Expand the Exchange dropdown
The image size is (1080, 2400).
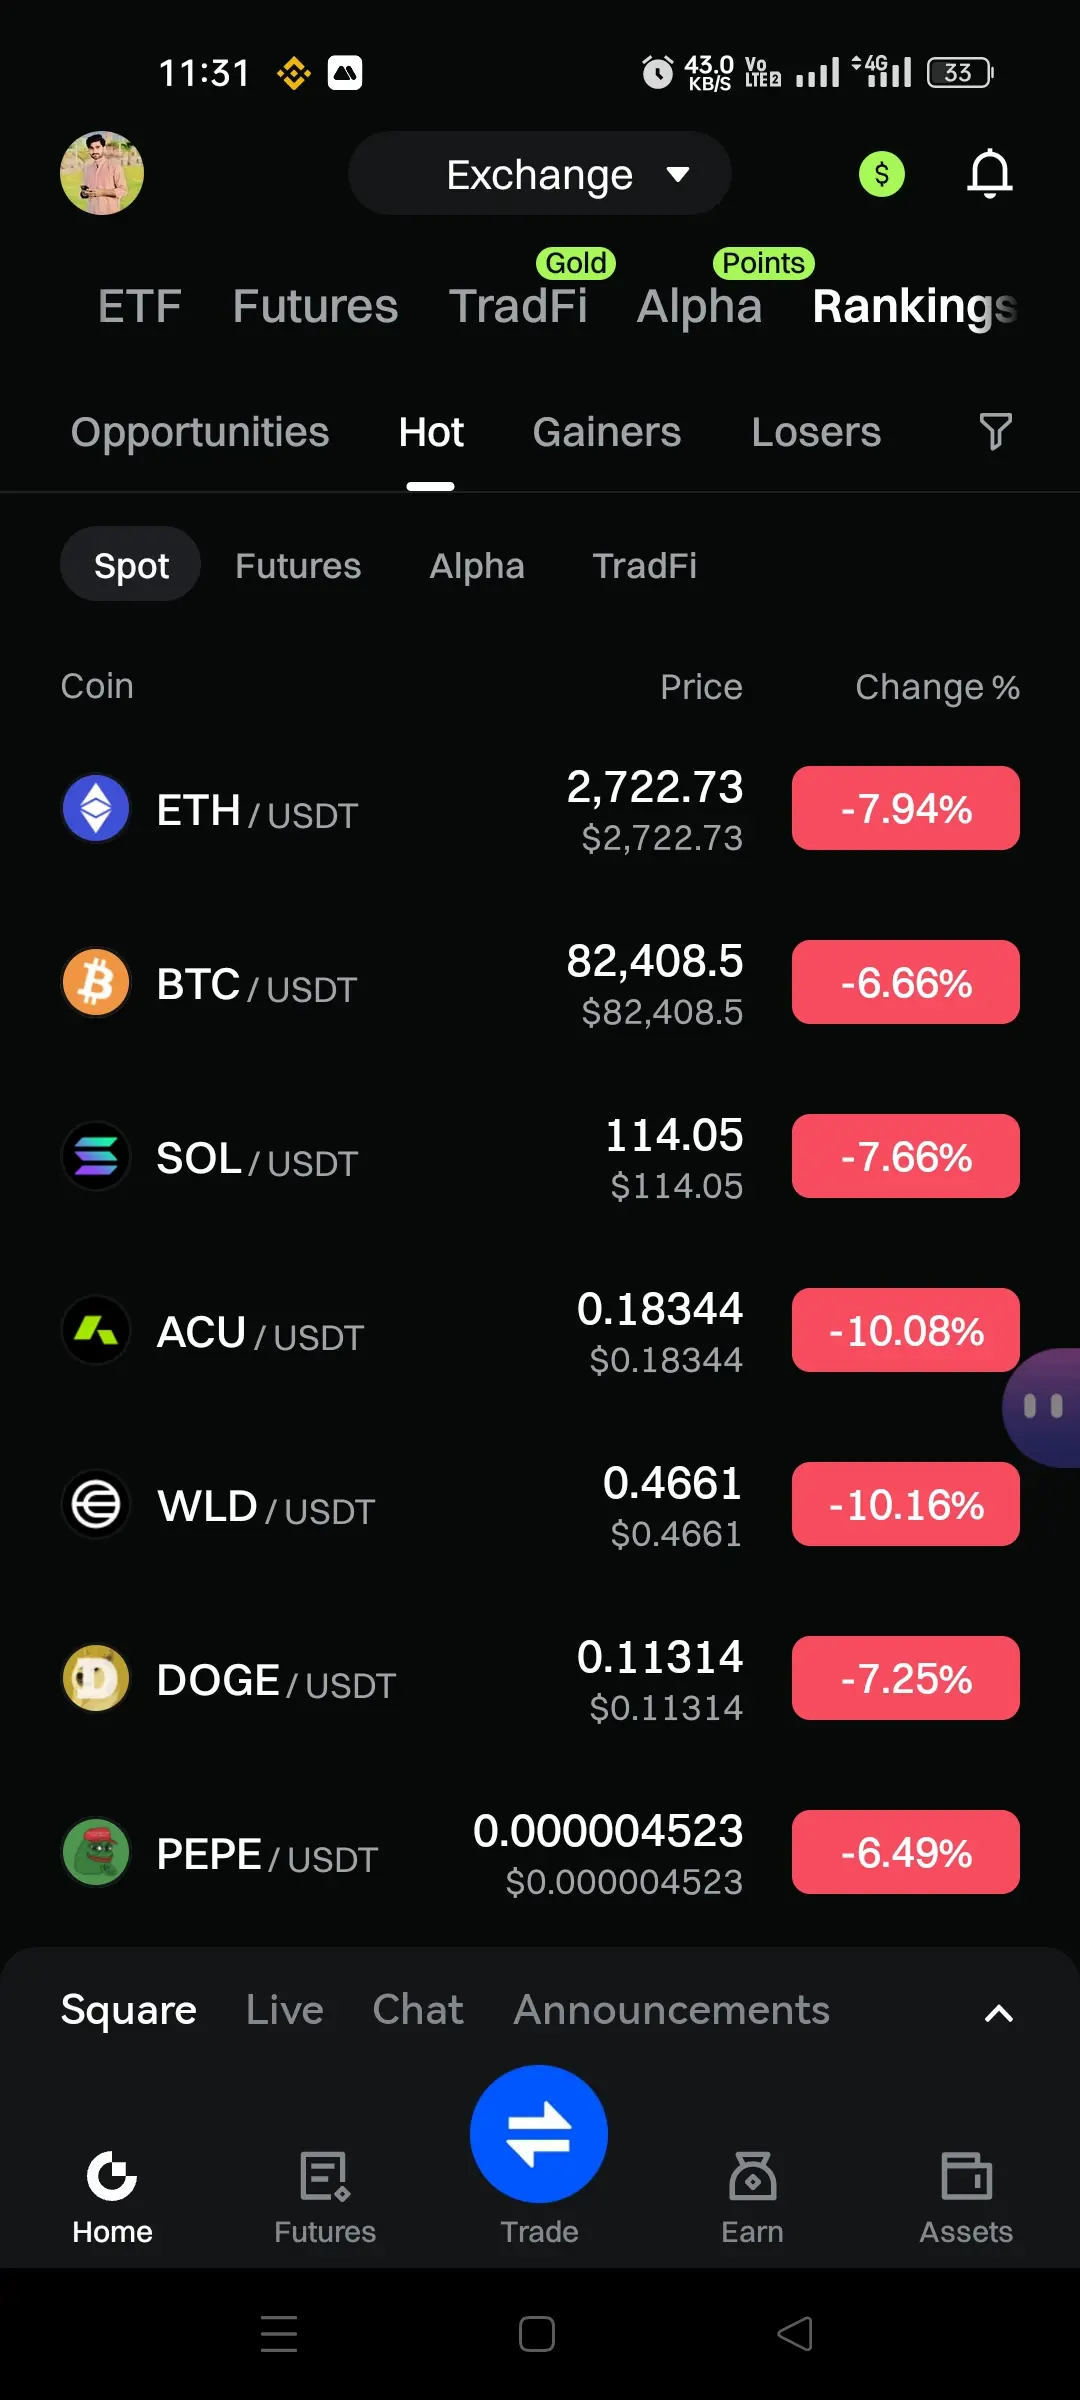click(540, 174)
